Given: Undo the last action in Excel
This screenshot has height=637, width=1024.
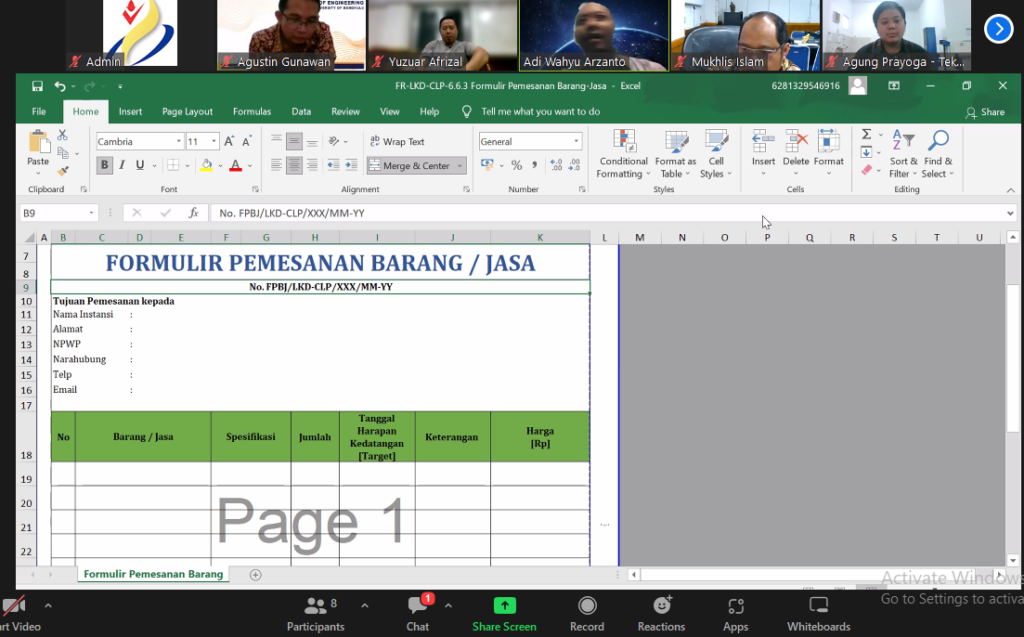Looking at the screenshot, I should (60, 86).
